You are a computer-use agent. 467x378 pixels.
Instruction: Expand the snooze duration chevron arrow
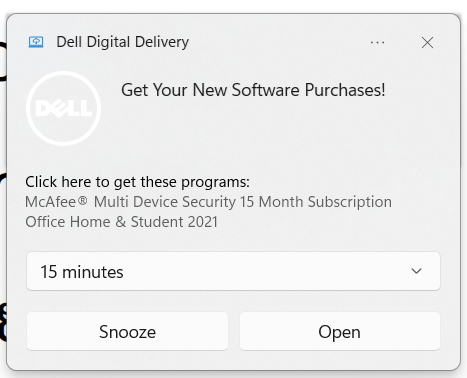point(416,271)
